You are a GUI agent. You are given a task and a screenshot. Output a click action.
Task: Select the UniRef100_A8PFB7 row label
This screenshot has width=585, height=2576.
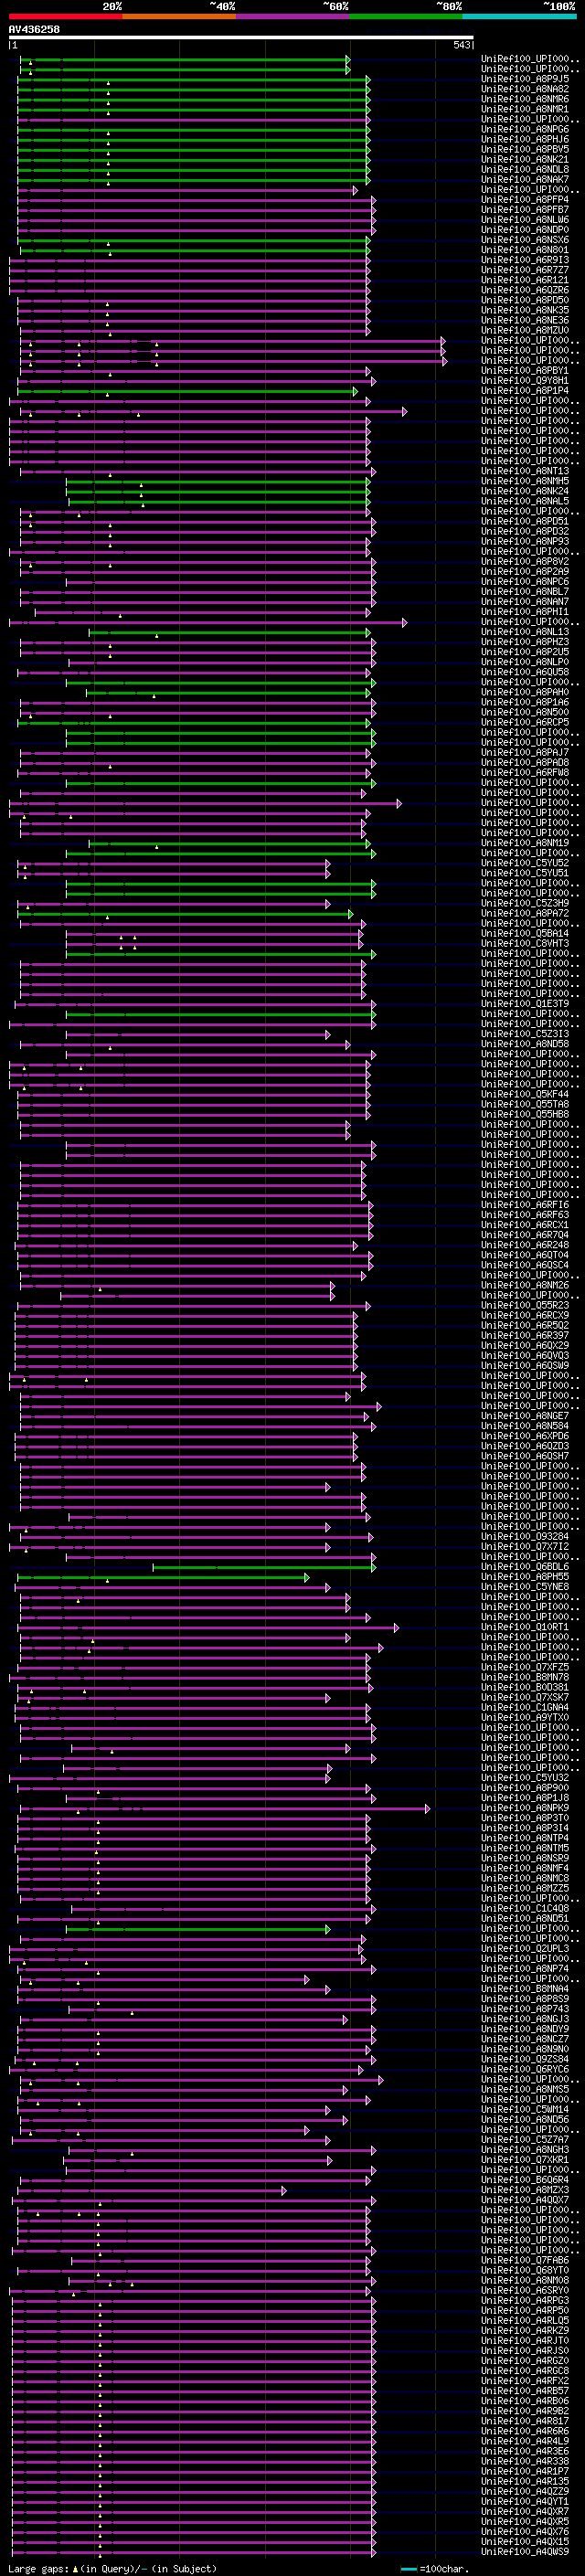point(525,210)
